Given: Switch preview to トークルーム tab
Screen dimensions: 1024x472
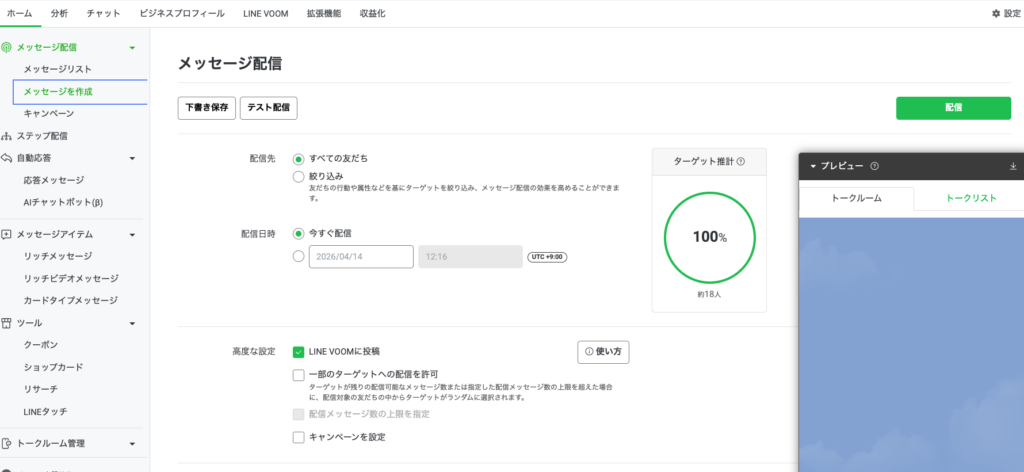Looking at the screenshot, I should (x=856, y=198).
